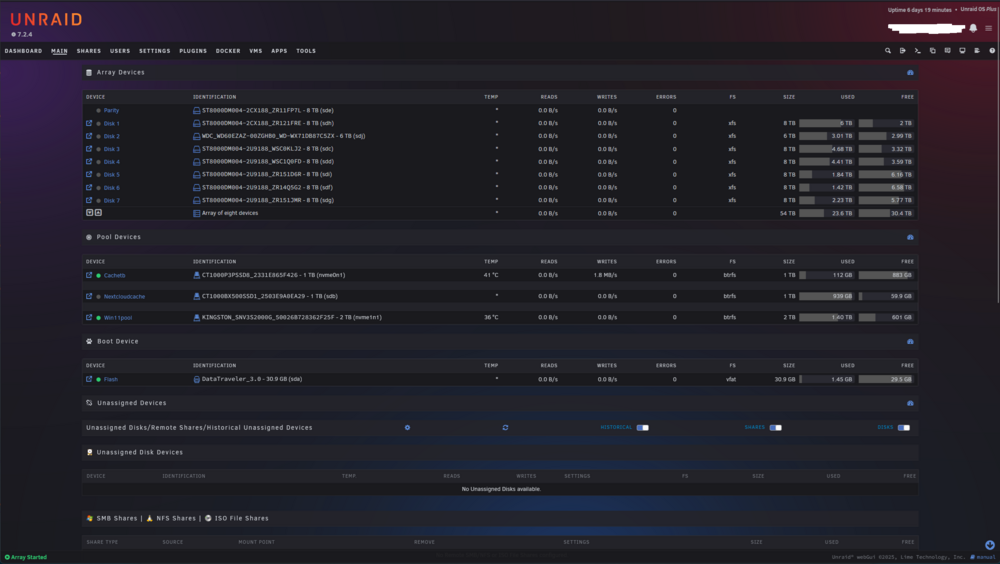Open the Users tab
Viewport: 1000px width, 564px height.
pos(120,51)
